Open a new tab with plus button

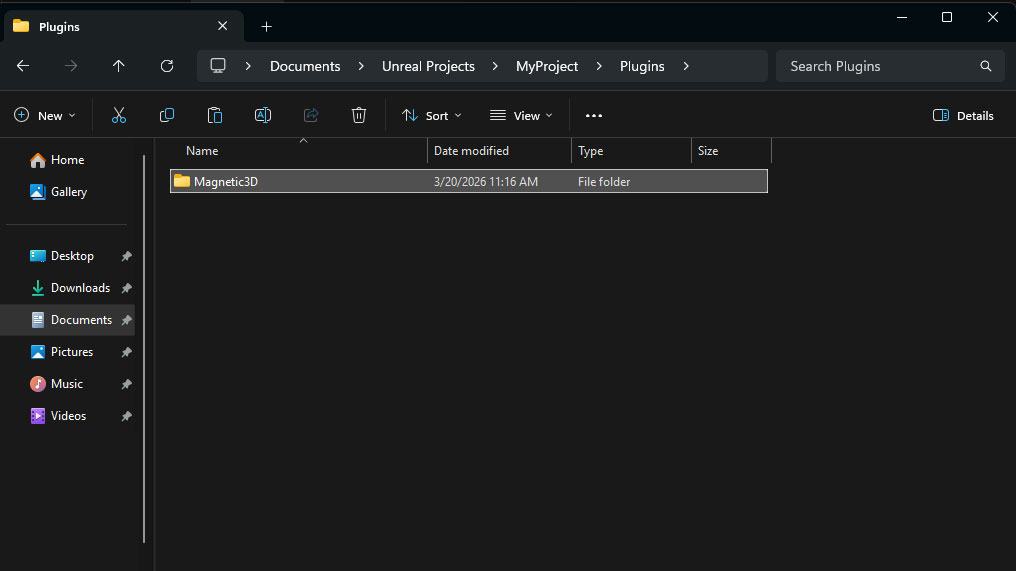coord(266,27)
